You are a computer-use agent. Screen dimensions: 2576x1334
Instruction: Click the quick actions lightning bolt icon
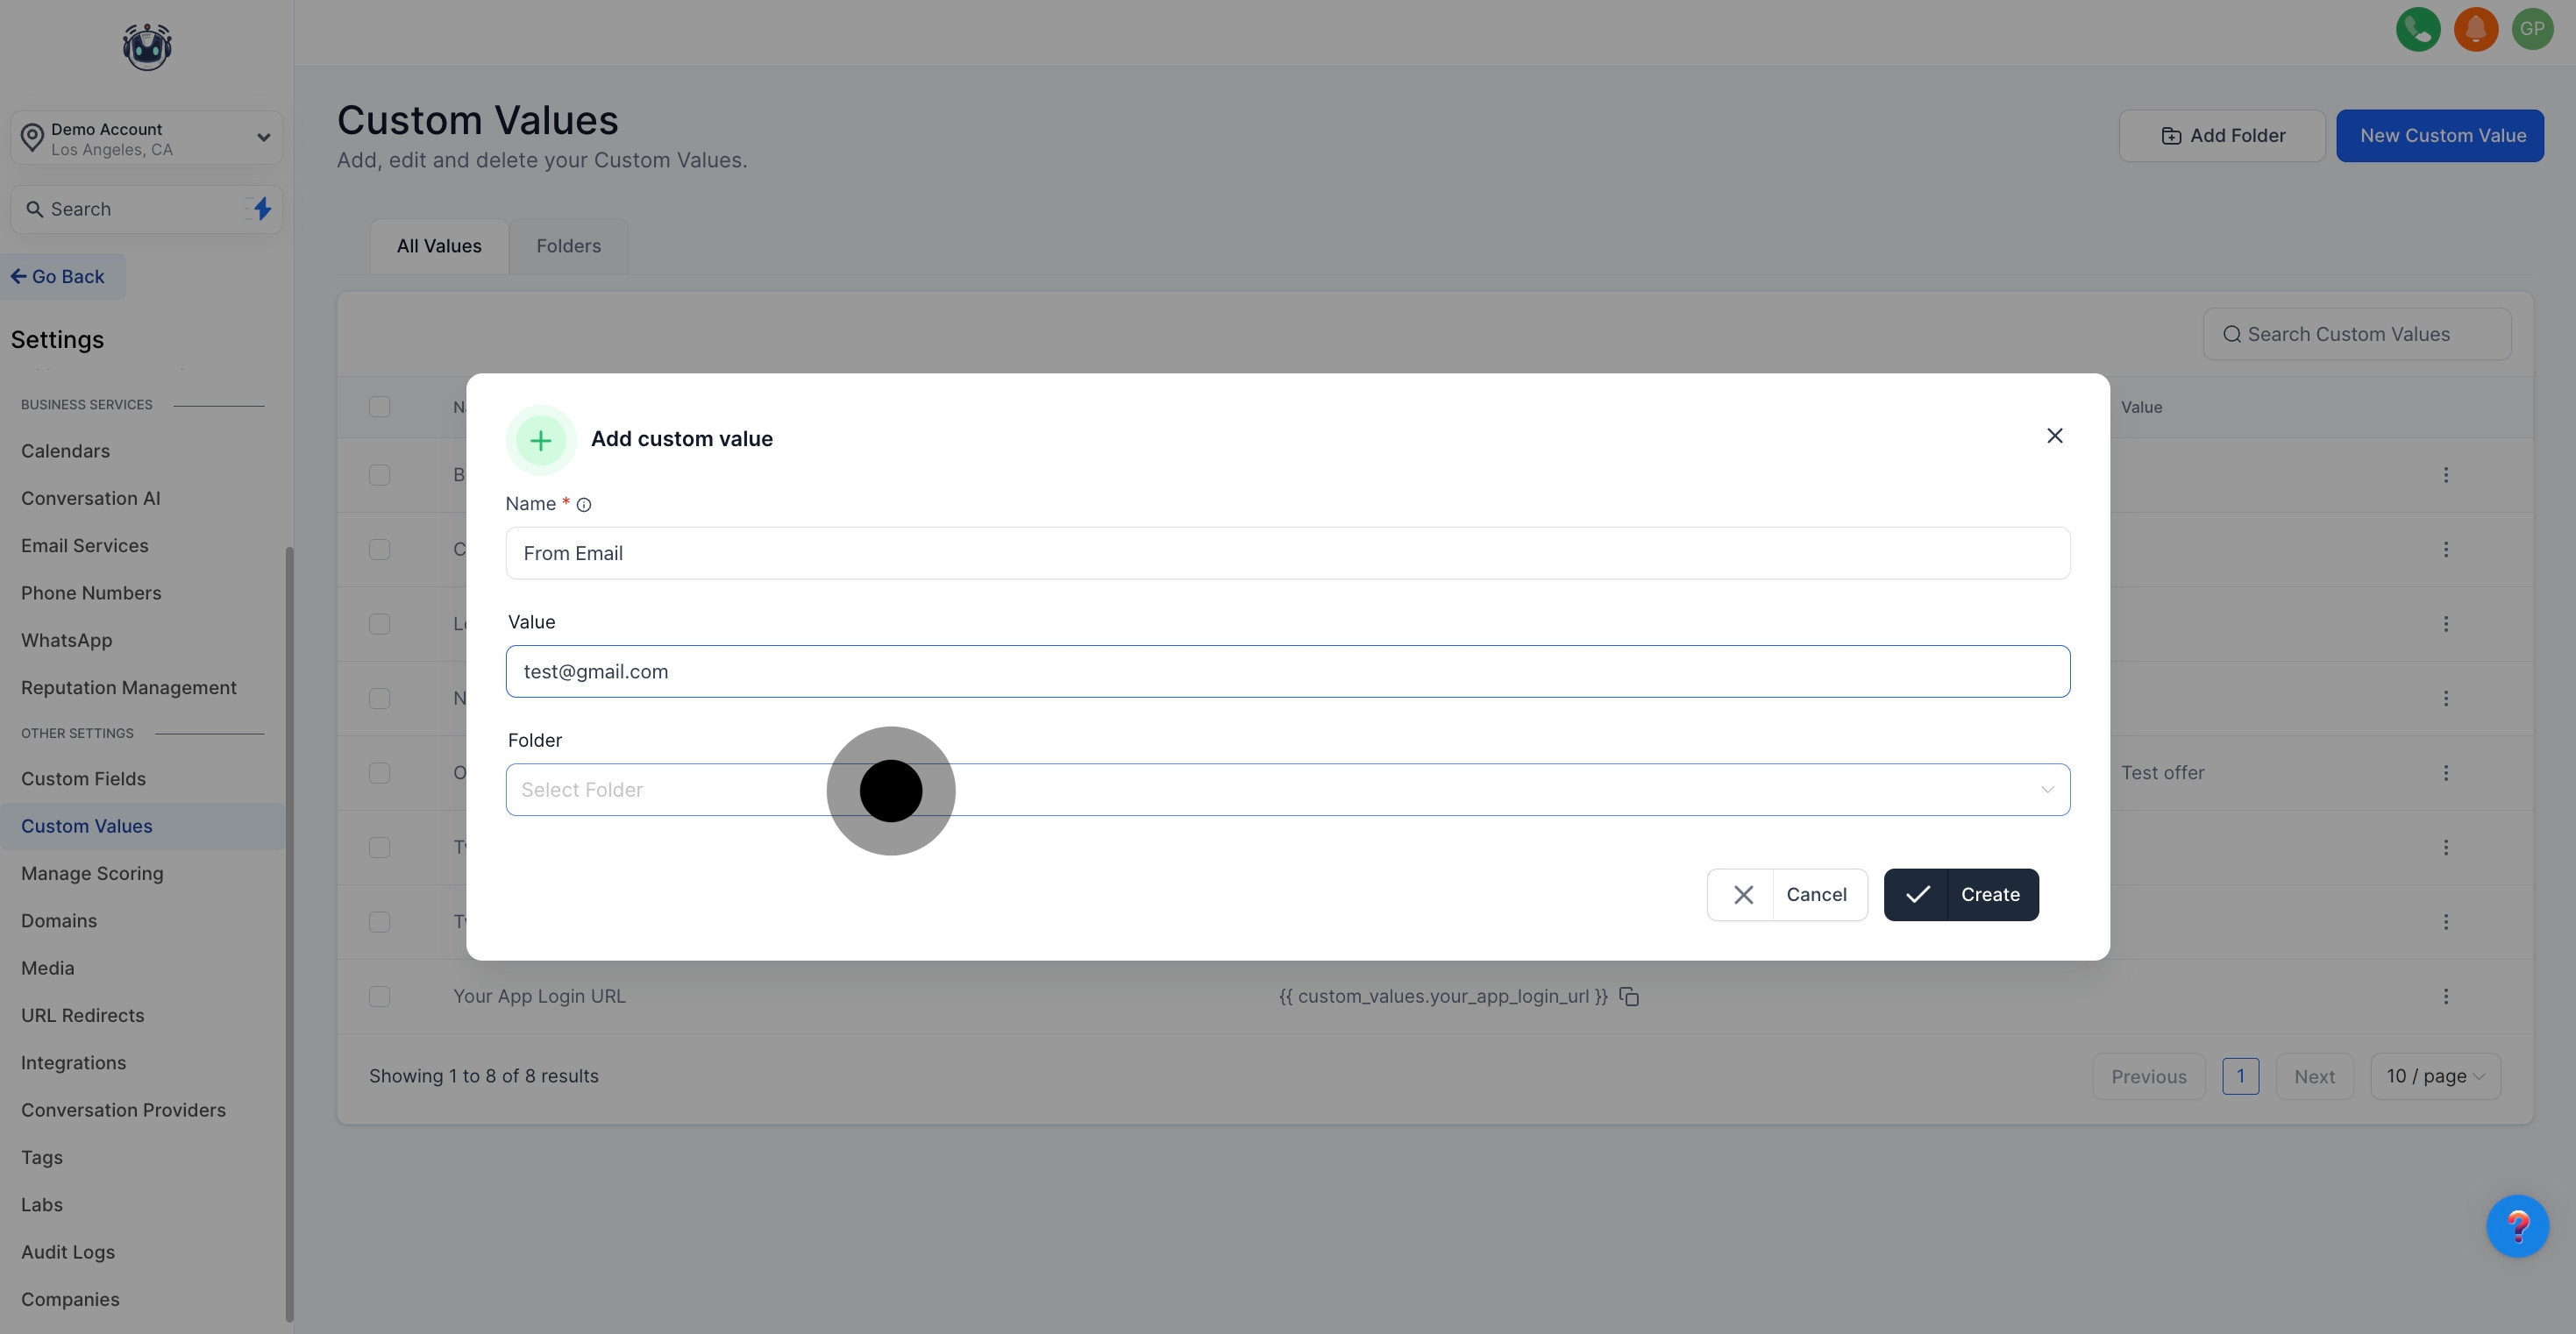262,209
